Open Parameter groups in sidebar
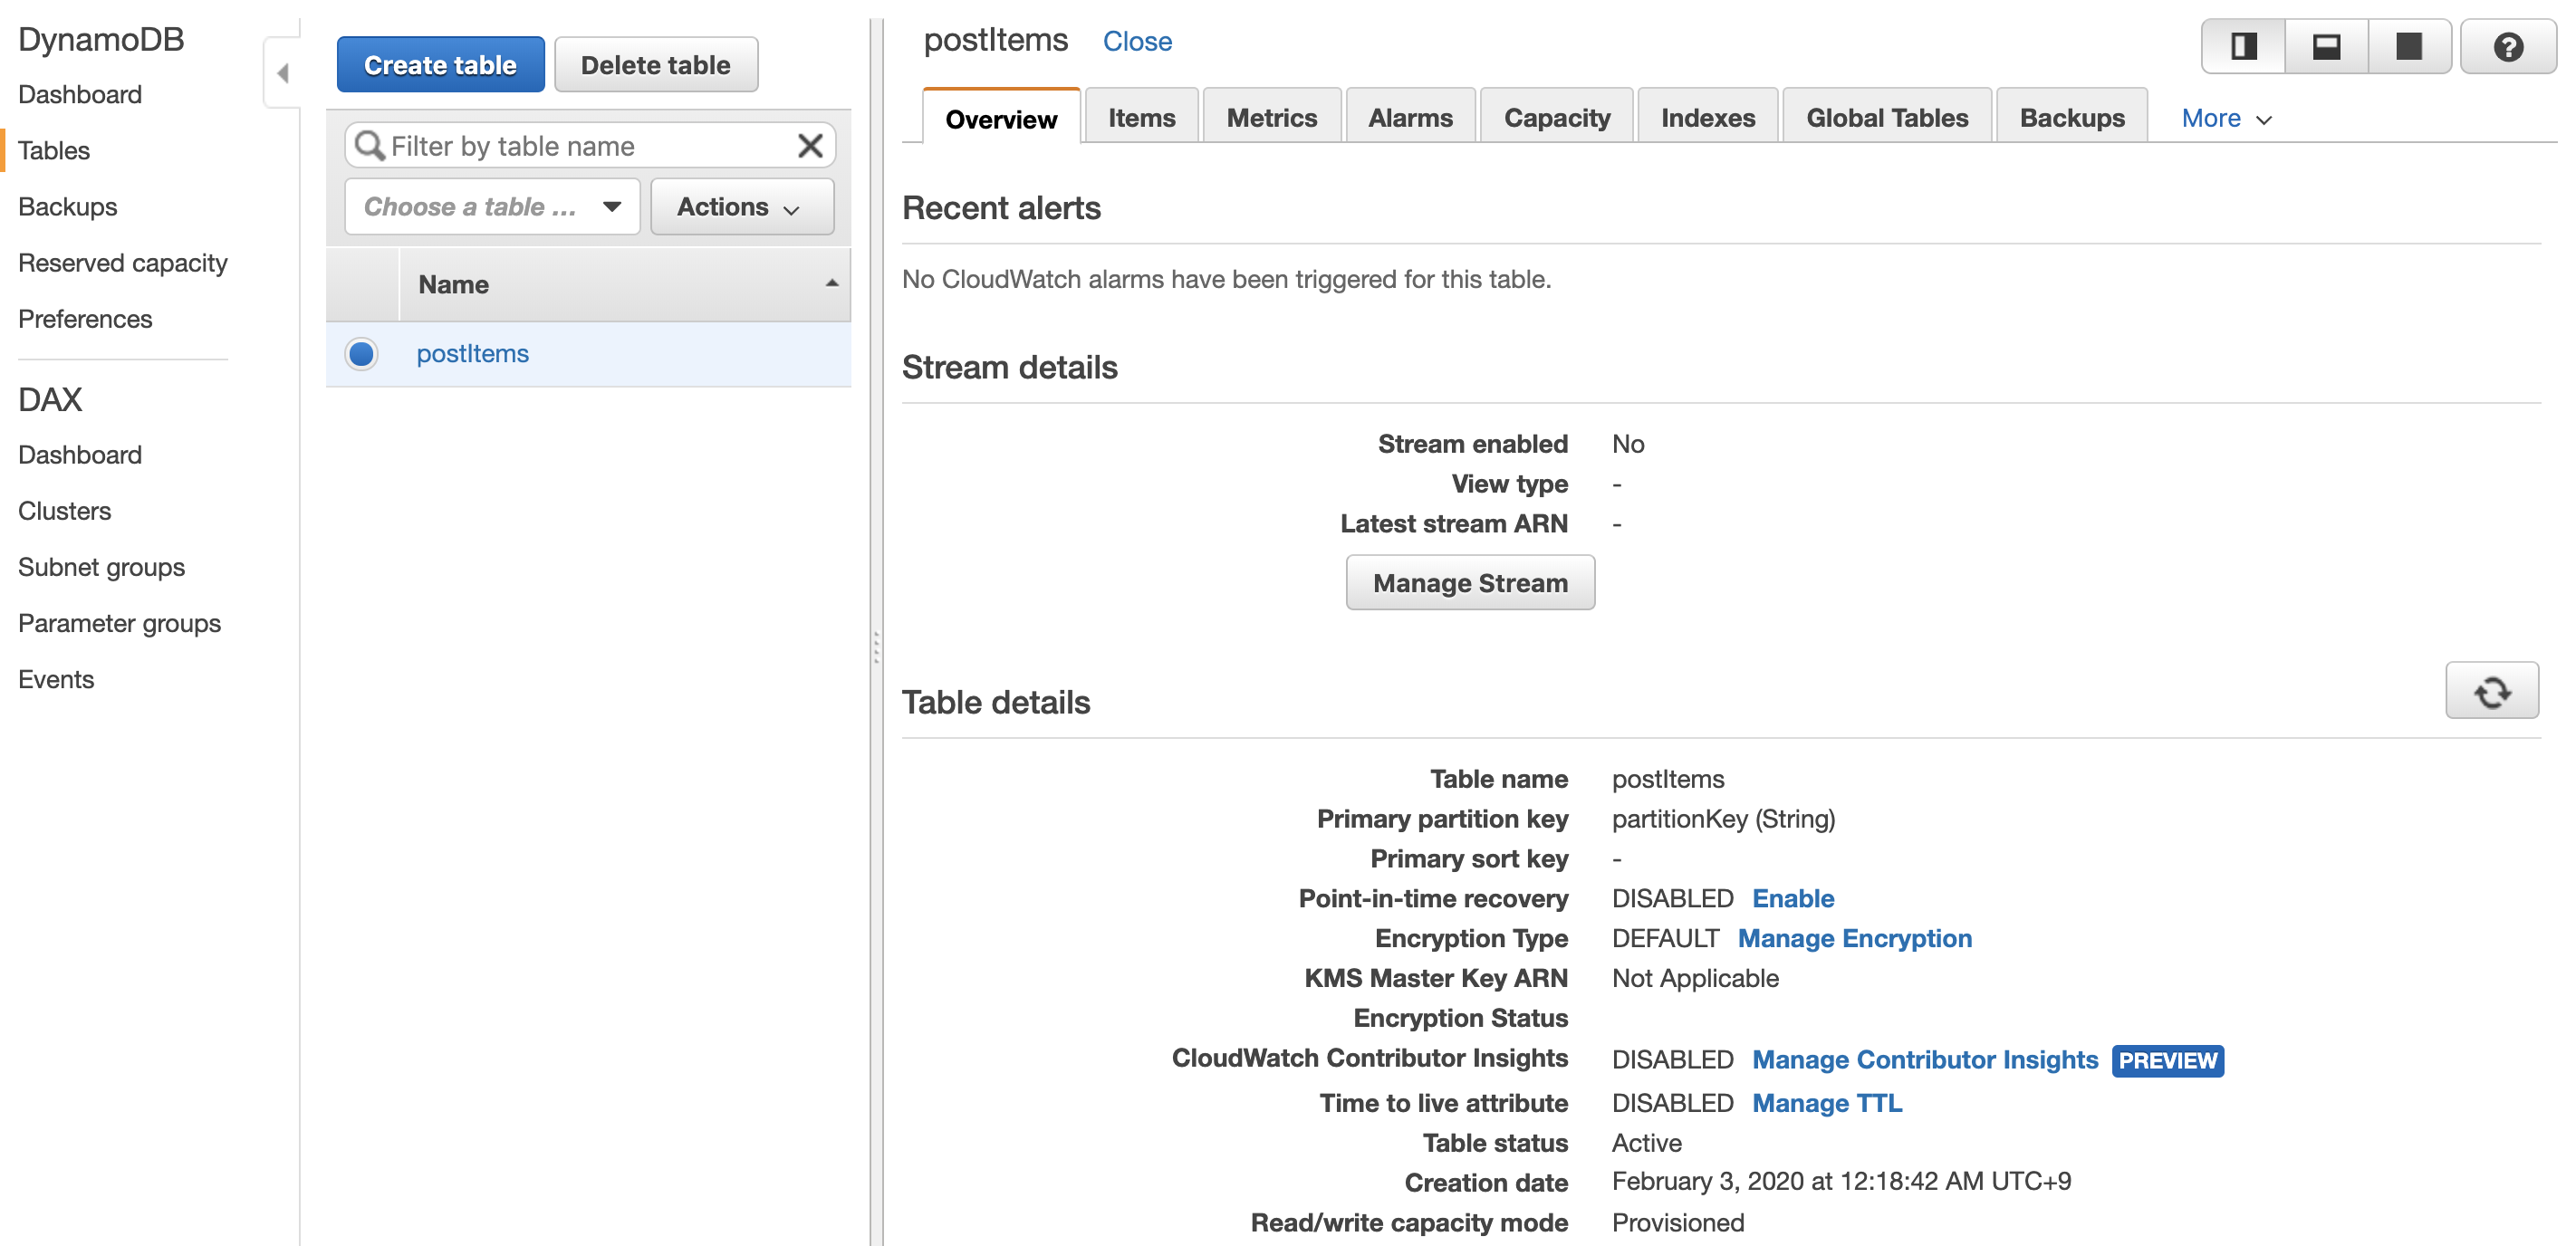The width and height of the screenshot is (2576, 1246). pos(119,623)
